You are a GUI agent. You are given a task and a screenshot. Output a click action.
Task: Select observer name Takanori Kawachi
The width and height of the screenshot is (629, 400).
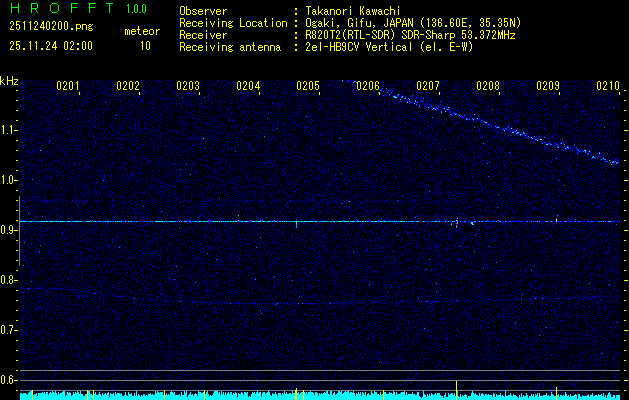coord(352,11)
